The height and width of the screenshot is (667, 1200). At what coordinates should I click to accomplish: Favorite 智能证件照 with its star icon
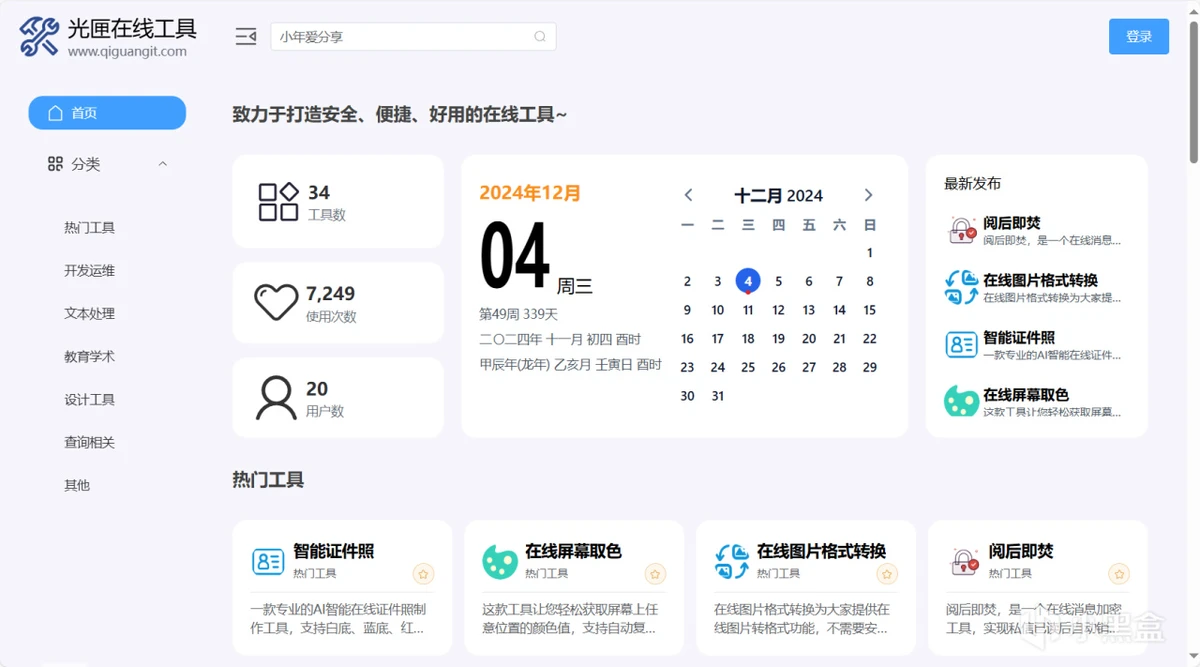coord(423,574)
